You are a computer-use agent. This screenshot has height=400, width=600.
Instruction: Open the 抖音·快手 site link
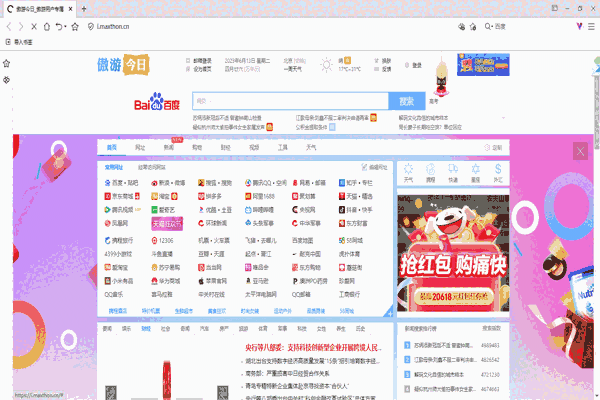(355, 210)
